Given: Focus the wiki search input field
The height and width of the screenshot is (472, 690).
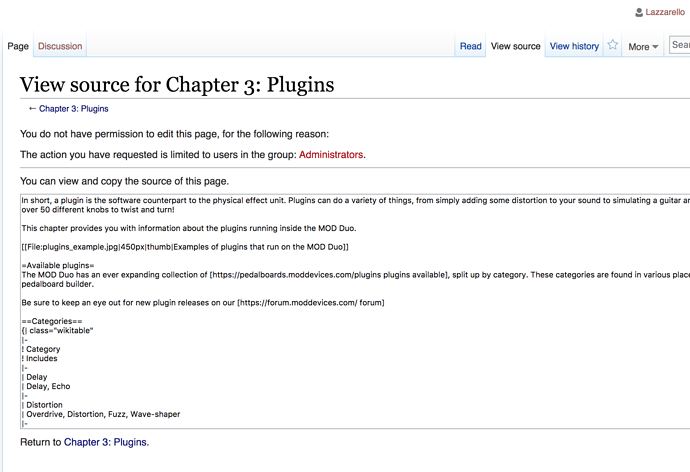Looking at the screenshot, I should click(679, 45).
